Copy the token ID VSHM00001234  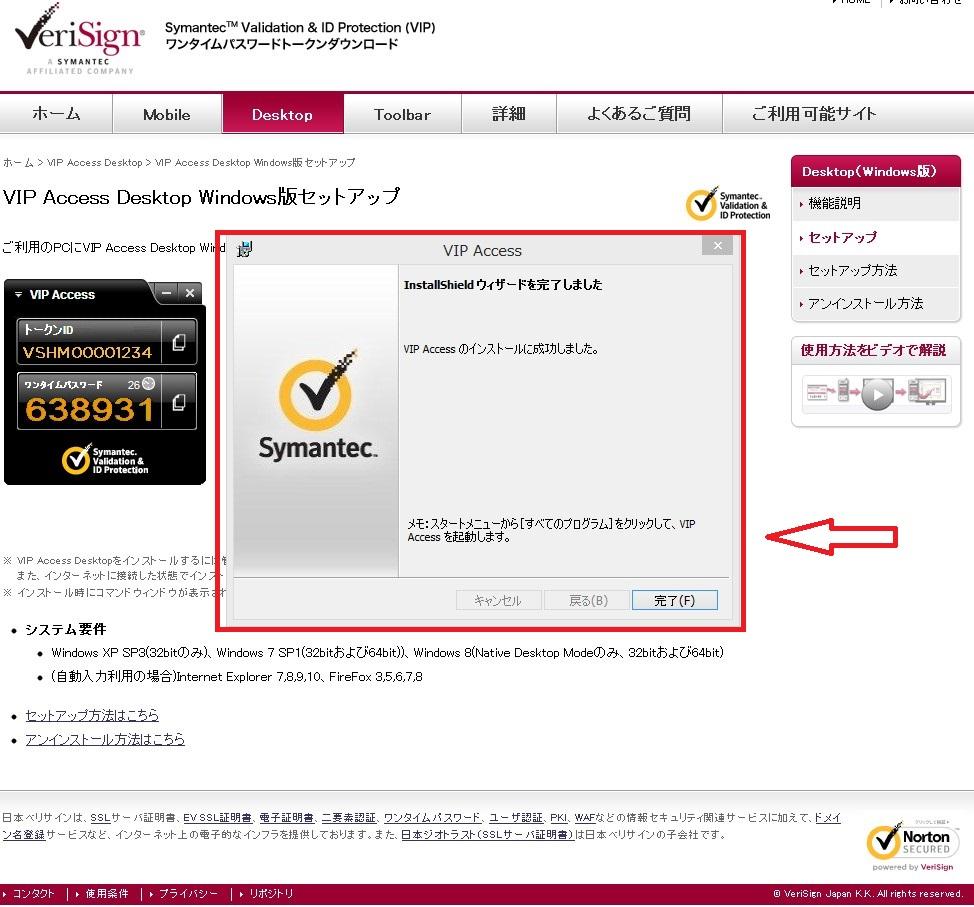(179, 342)
